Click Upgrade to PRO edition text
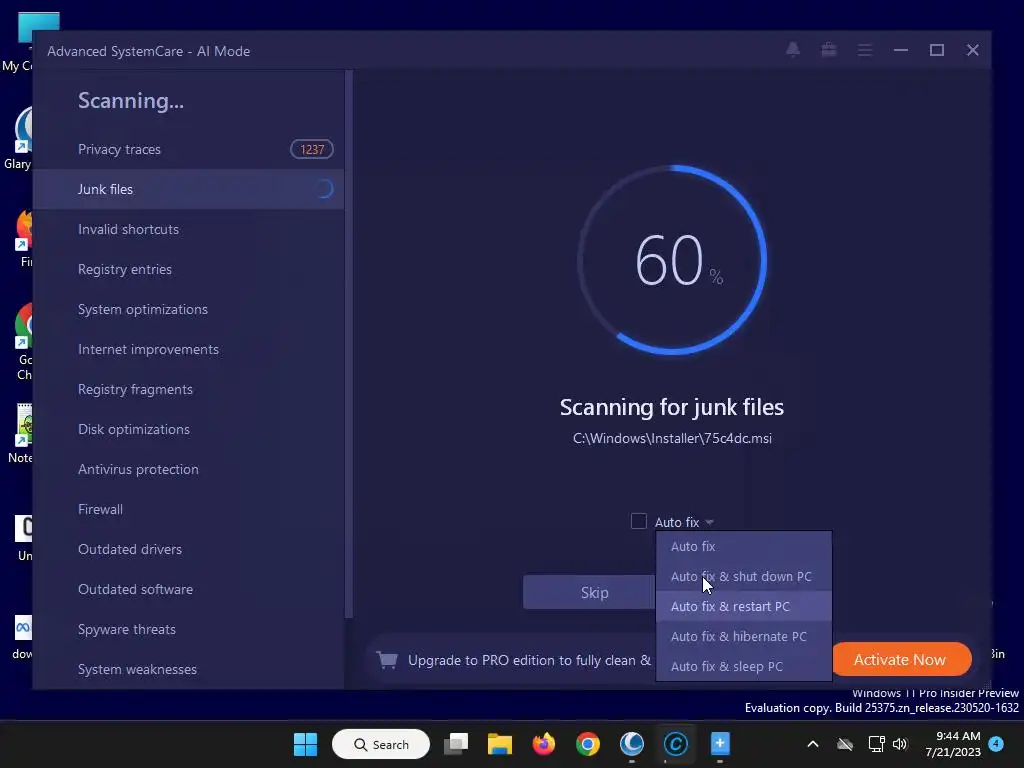The width and height of the screenshot is (1024, 768). point(529,660)
